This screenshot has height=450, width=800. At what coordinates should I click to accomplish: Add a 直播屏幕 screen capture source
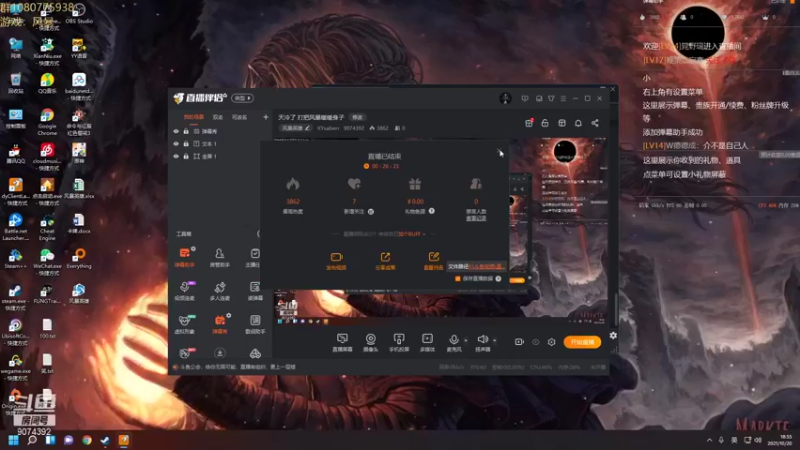(x=342, y=342)
